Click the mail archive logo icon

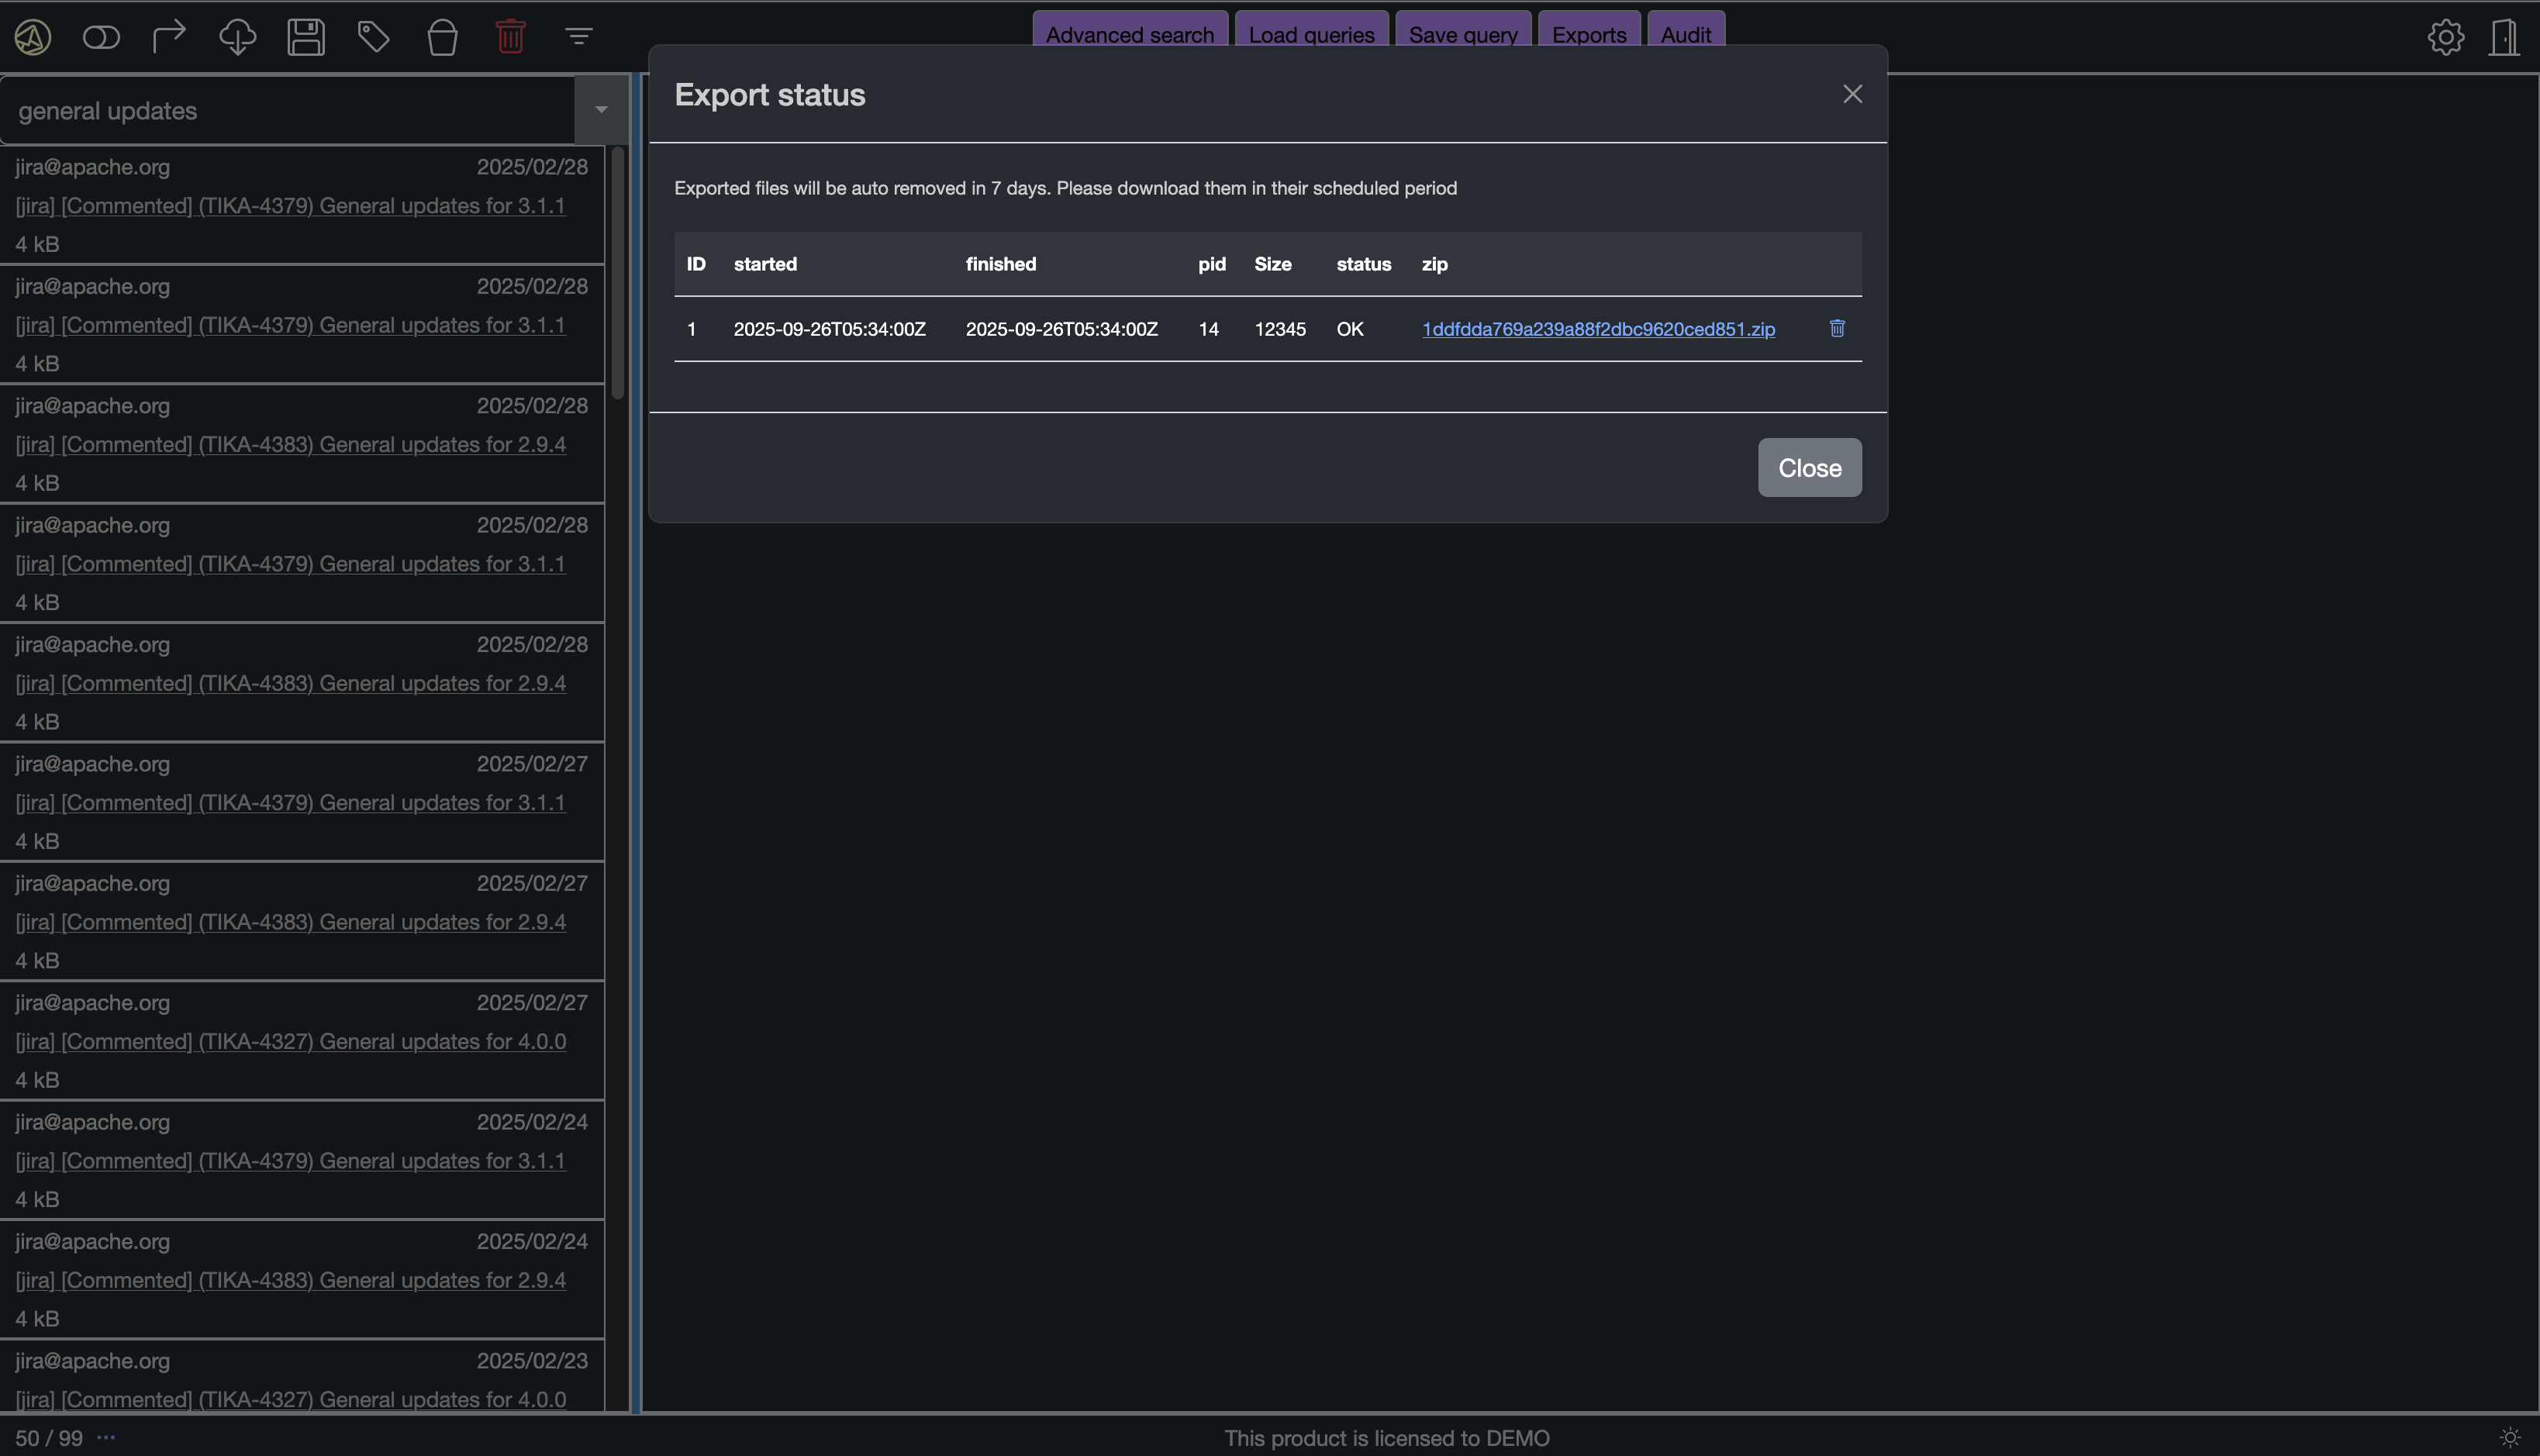33,38
